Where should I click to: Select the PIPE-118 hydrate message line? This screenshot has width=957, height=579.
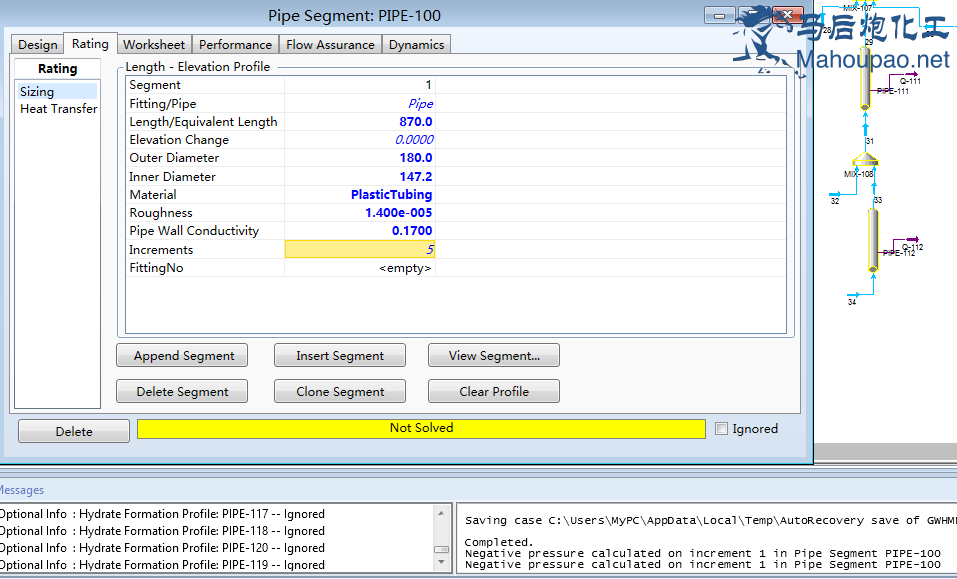[162, 531]
